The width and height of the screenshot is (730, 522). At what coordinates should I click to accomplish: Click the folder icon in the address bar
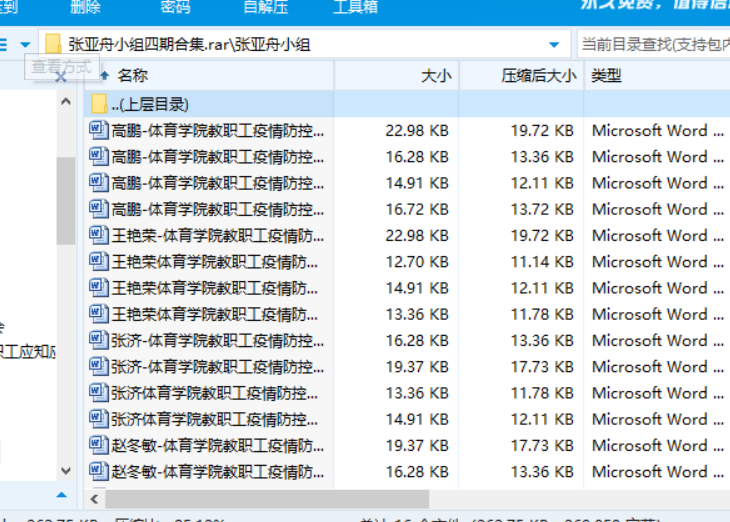(53, 44)
